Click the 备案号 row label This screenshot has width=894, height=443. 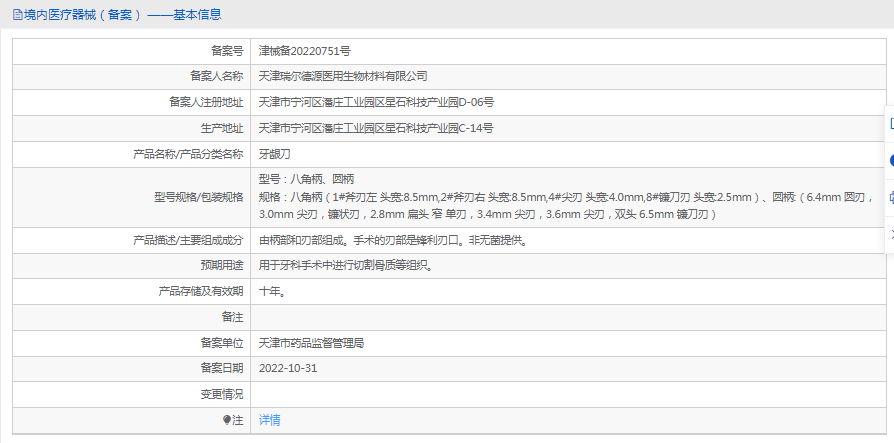click(x=227, y=51)
